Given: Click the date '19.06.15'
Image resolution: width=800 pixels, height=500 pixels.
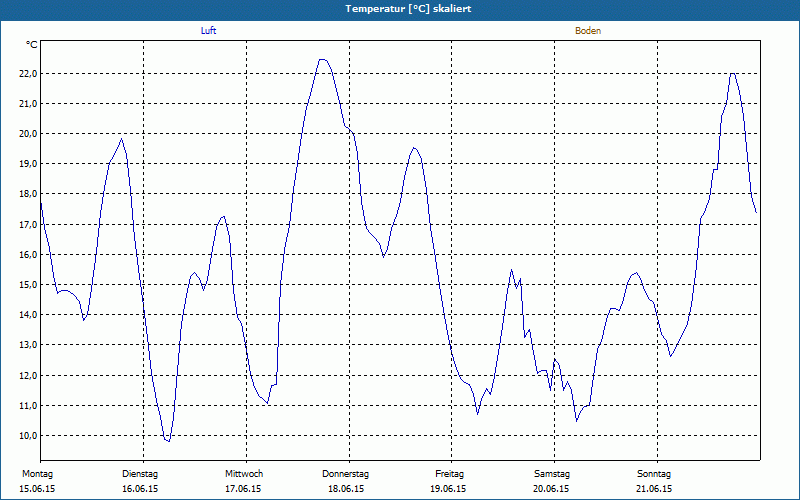Looking at the screenshot, I should (448, 489).
